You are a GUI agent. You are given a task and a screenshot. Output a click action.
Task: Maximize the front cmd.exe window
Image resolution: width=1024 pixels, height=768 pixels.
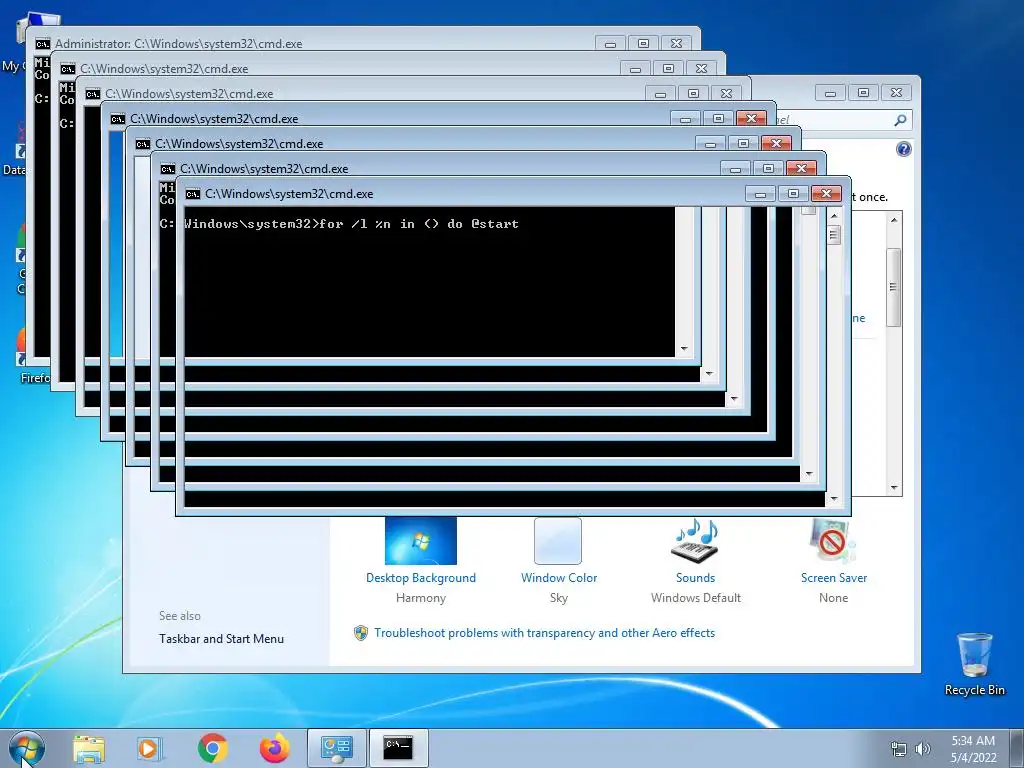[793, 193]
